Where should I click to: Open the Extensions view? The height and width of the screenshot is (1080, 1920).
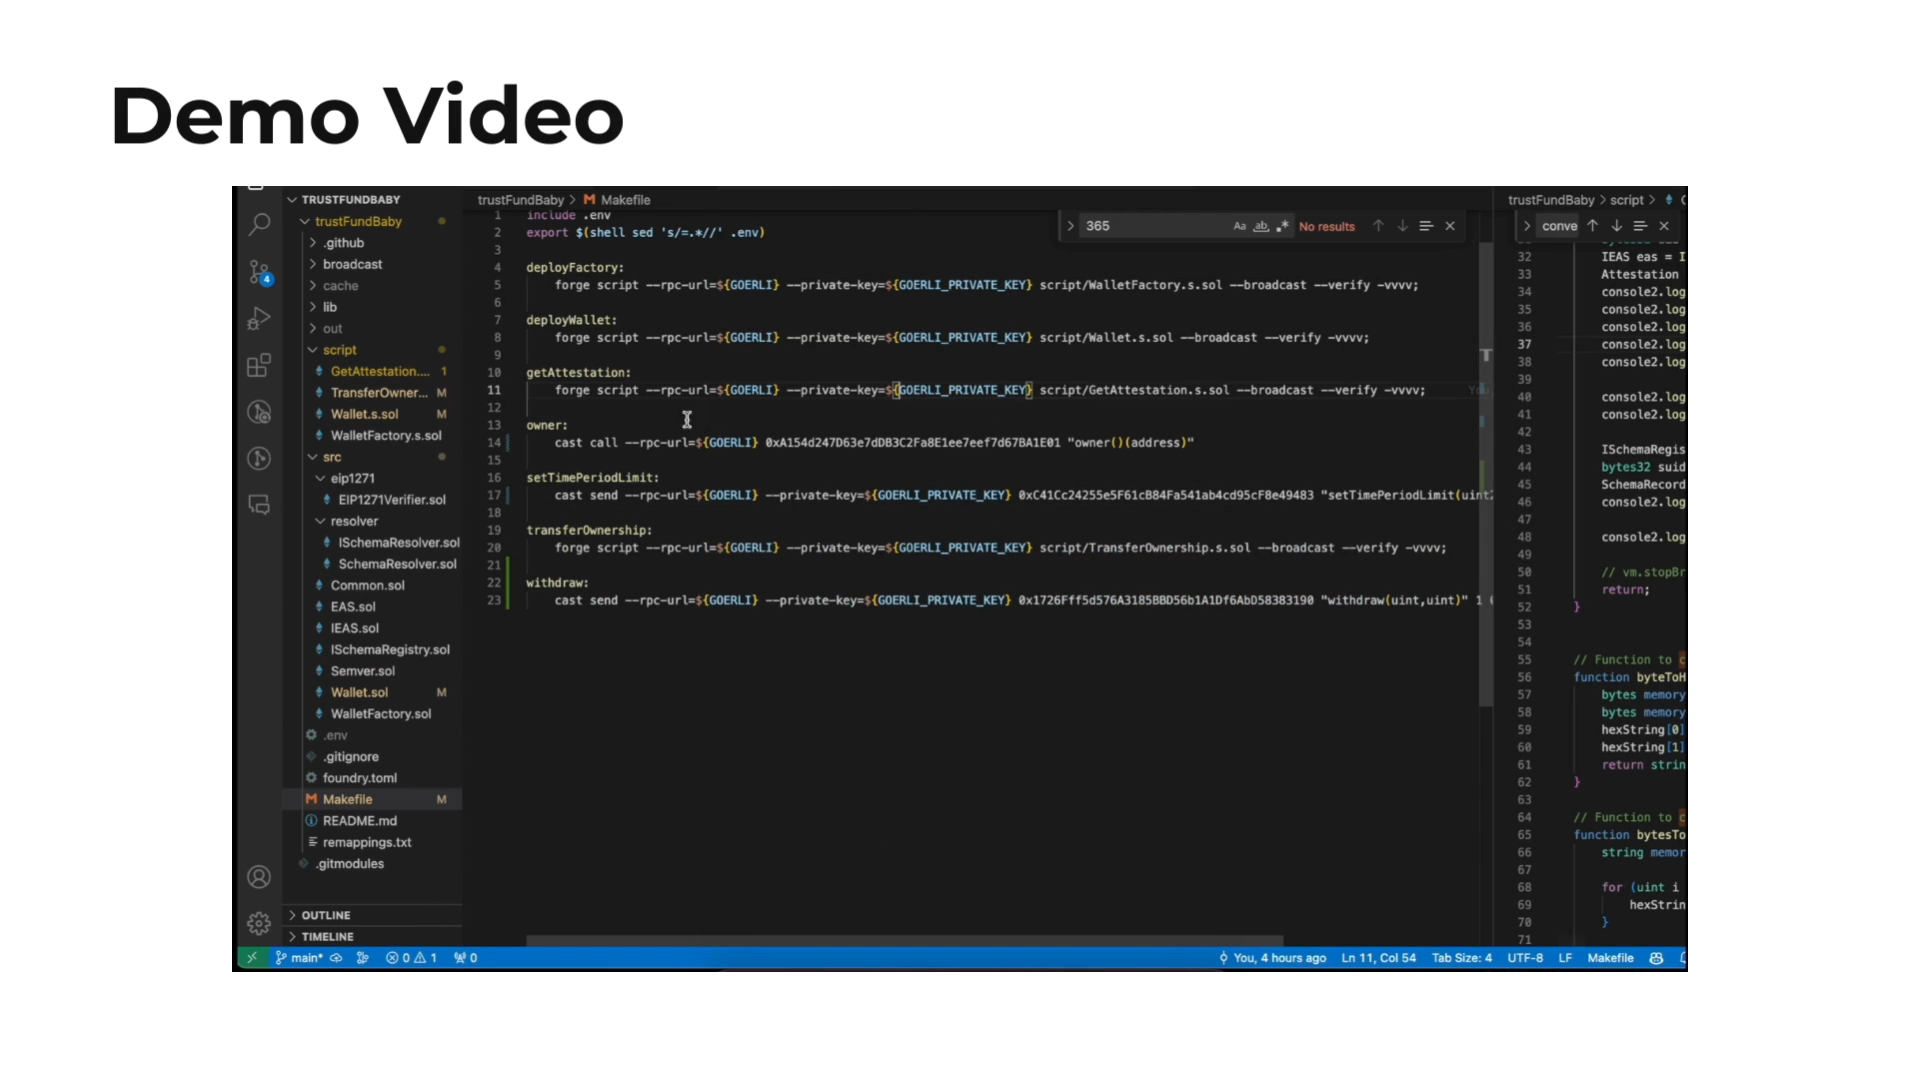pos(259,365)
